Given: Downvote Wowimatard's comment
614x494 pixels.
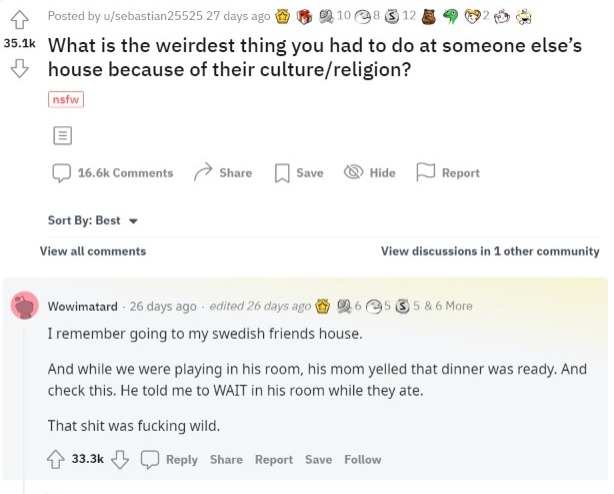Looking at the screenshot, I should [120, 459].
